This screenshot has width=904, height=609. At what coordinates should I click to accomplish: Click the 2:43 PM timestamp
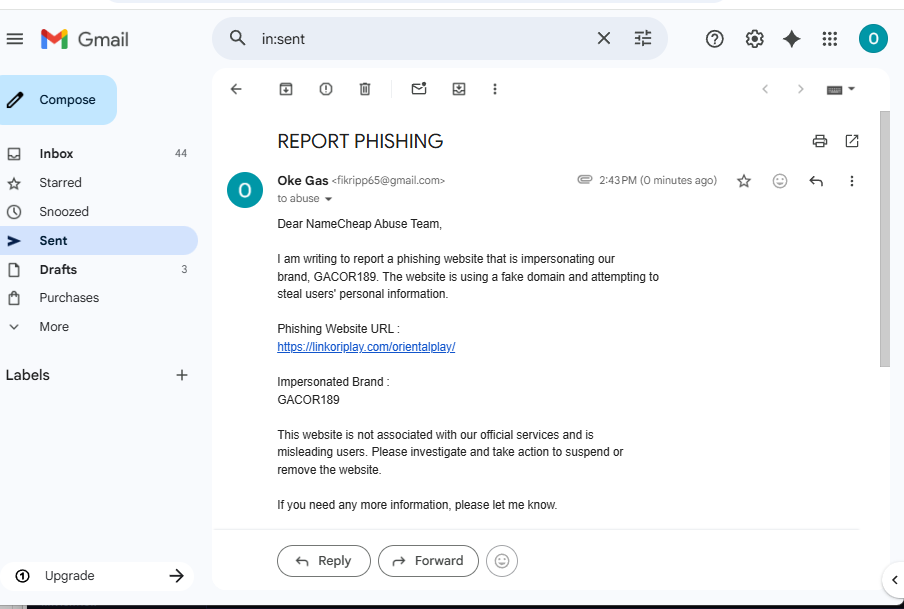658,181
